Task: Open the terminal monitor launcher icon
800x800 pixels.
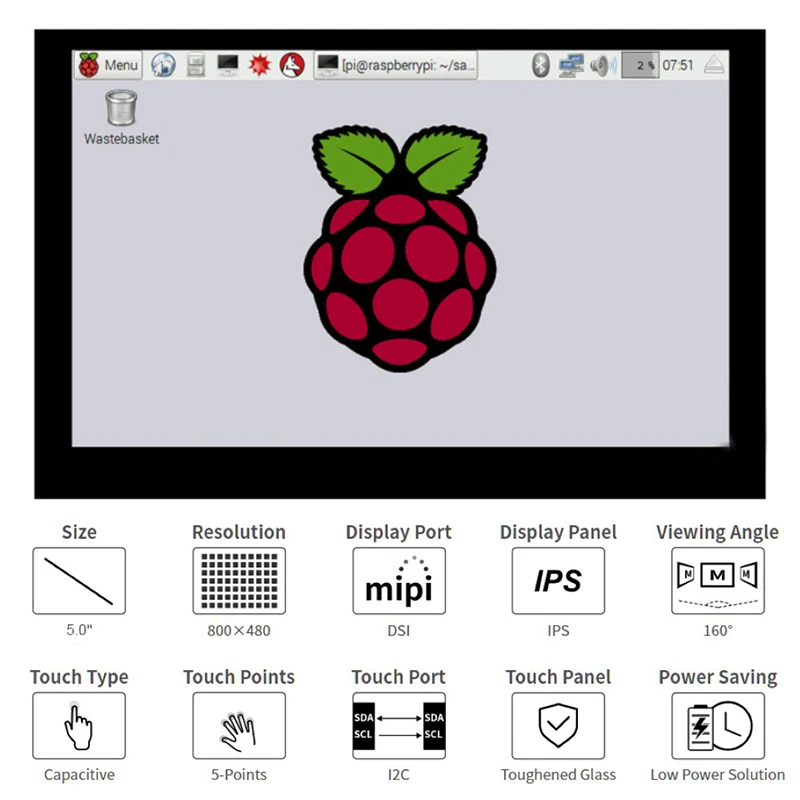Action: [228, 65]
